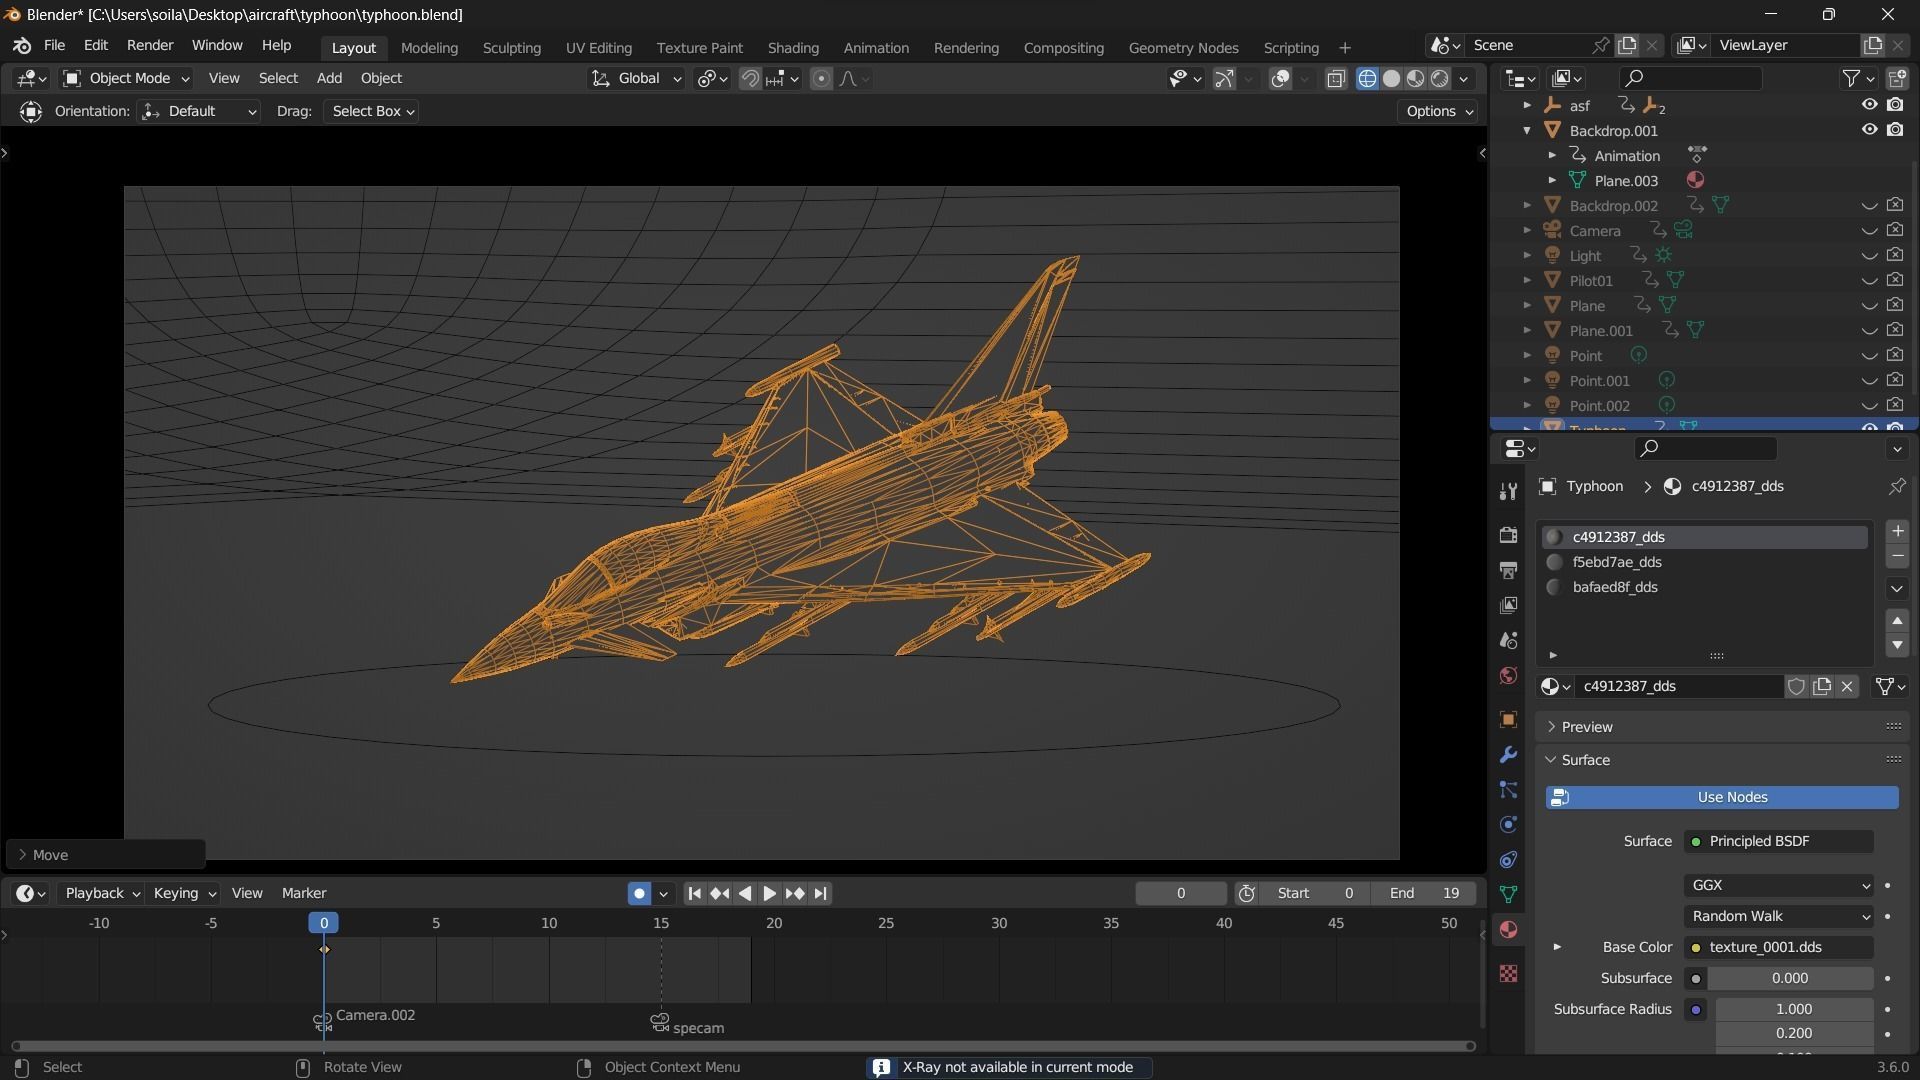
Task: Select the f5ebd7ae_dds material slot
Action: [1616, 562]
